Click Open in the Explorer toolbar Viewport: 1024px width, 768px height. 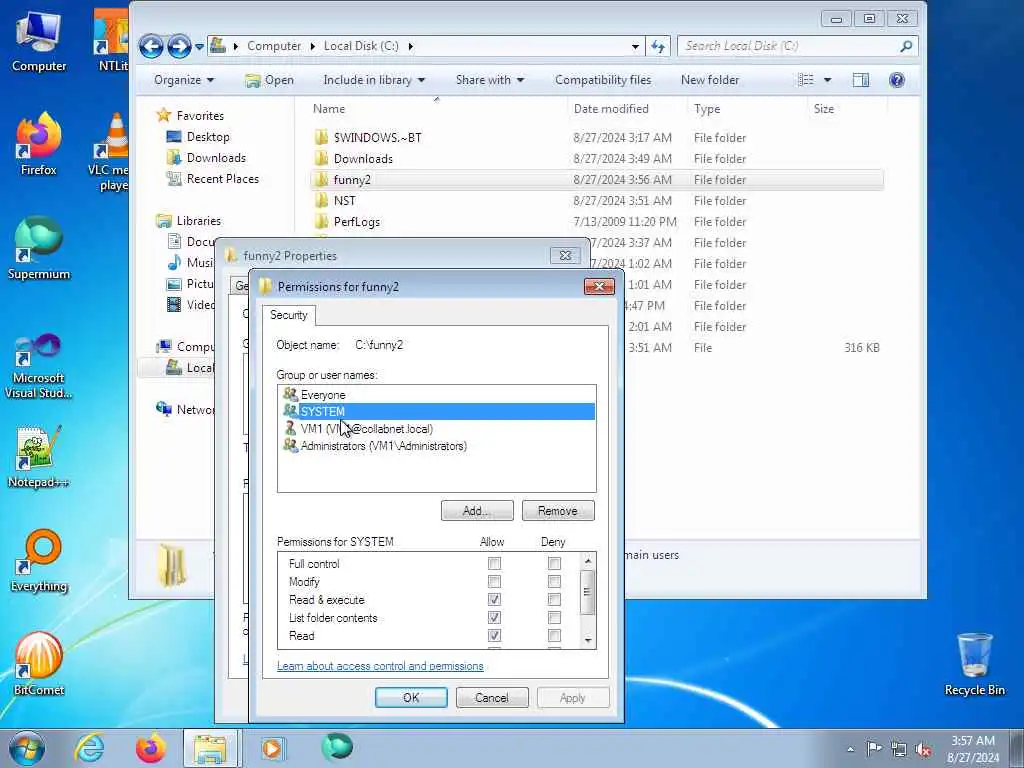click(269, 80)
